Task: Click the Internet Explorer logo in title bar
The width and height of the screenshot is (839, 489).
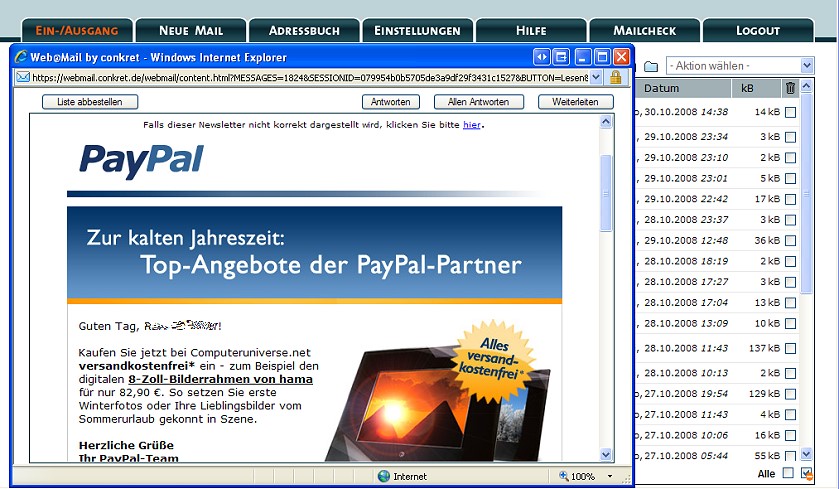Action: click(21, 57)
